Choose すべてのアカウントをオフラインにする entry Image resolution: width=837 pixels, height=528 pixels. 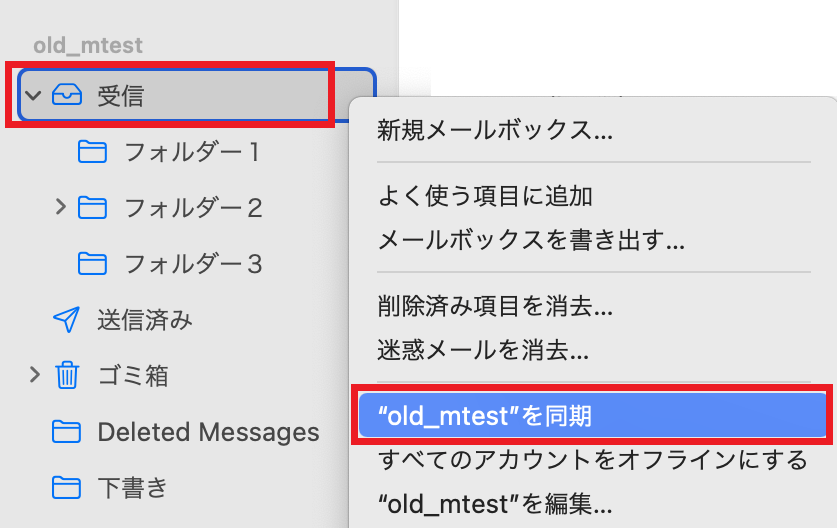click(x=594, y=460)
